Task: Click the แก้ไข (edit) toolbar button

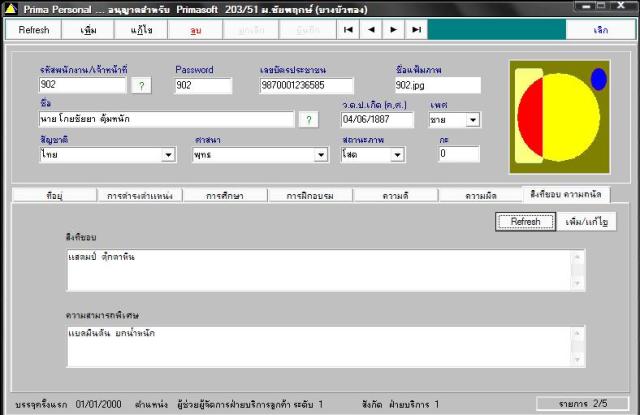Action: (141, 30)
